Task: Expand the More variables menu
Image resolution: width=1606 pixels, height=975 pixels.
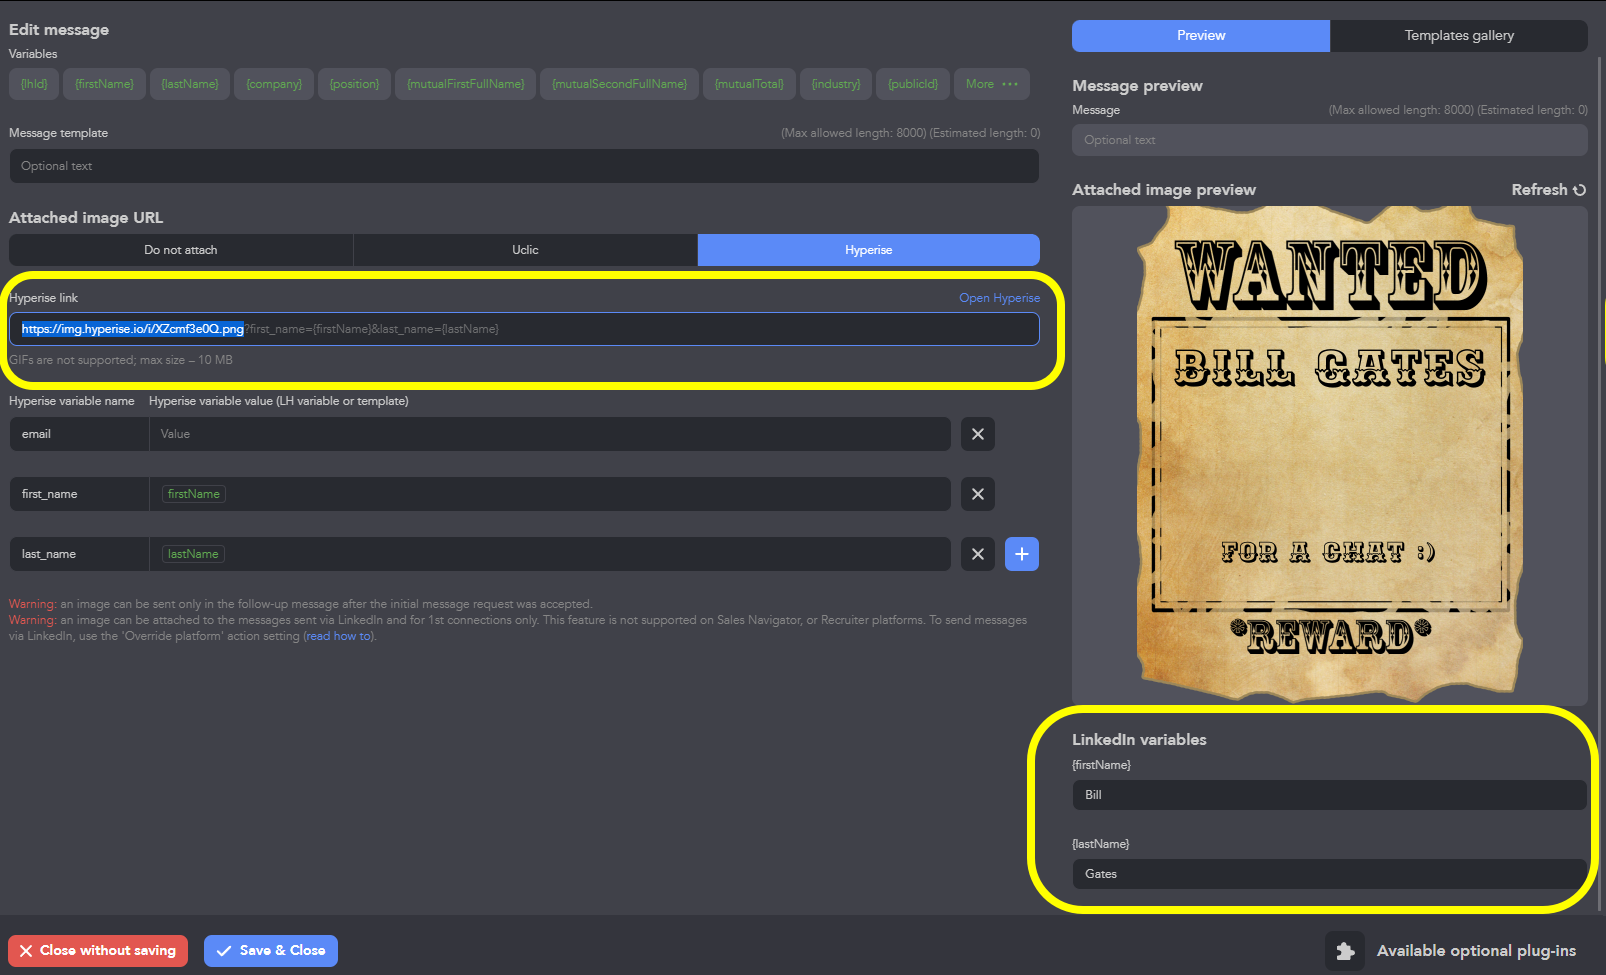Action: (991, 84)
